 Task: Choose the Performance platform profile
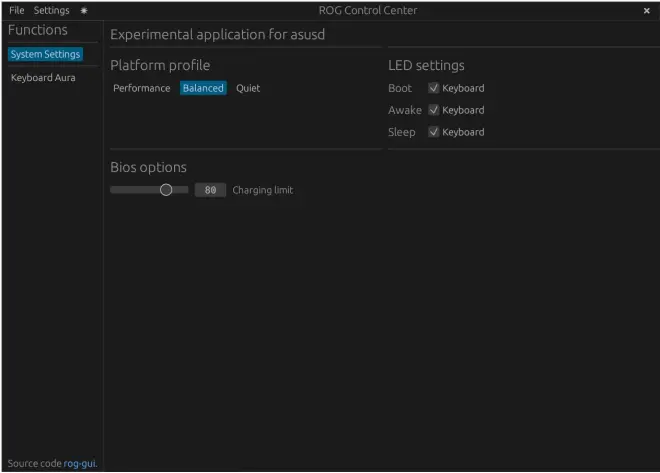point(141,88)
